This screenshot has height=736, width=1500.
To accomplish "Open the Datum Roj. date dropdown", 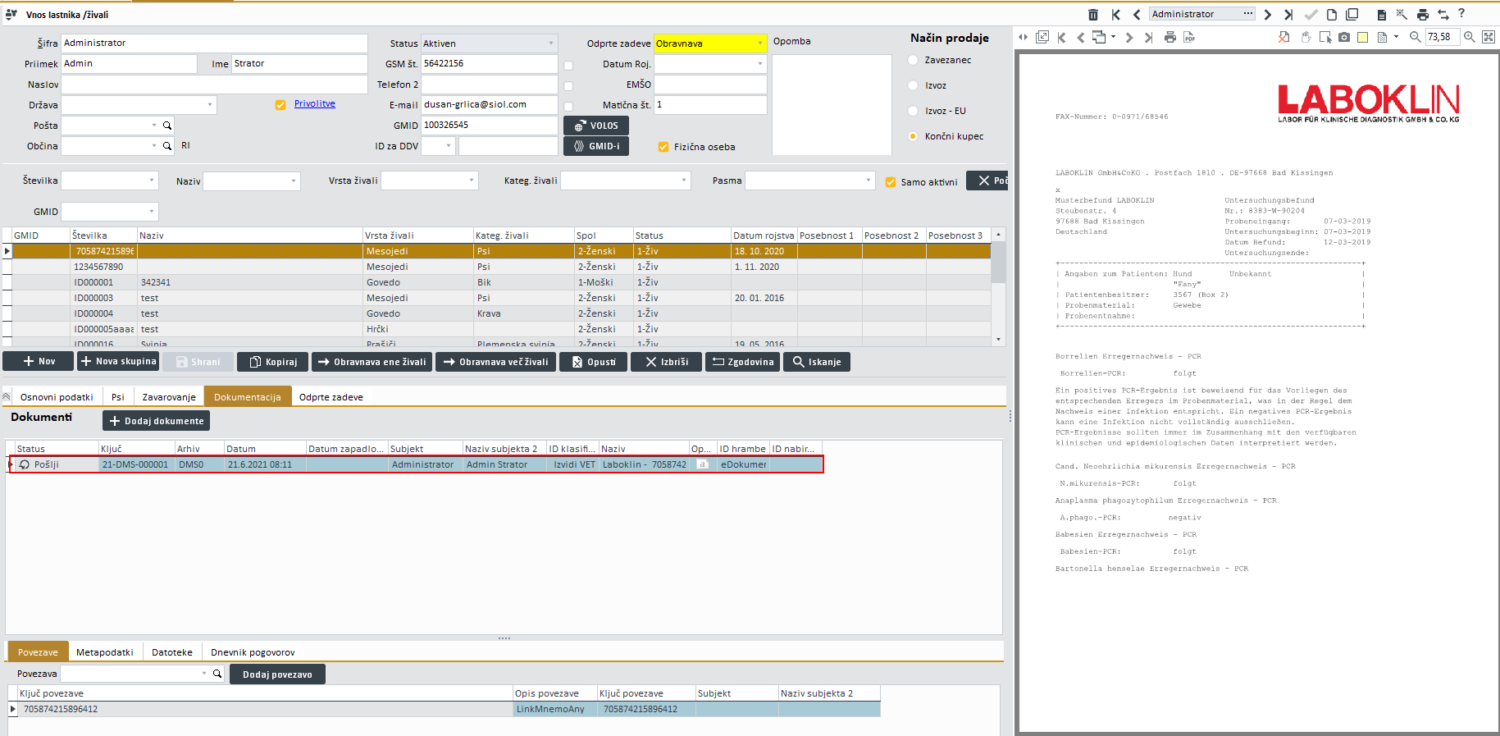I will point(759,64).
